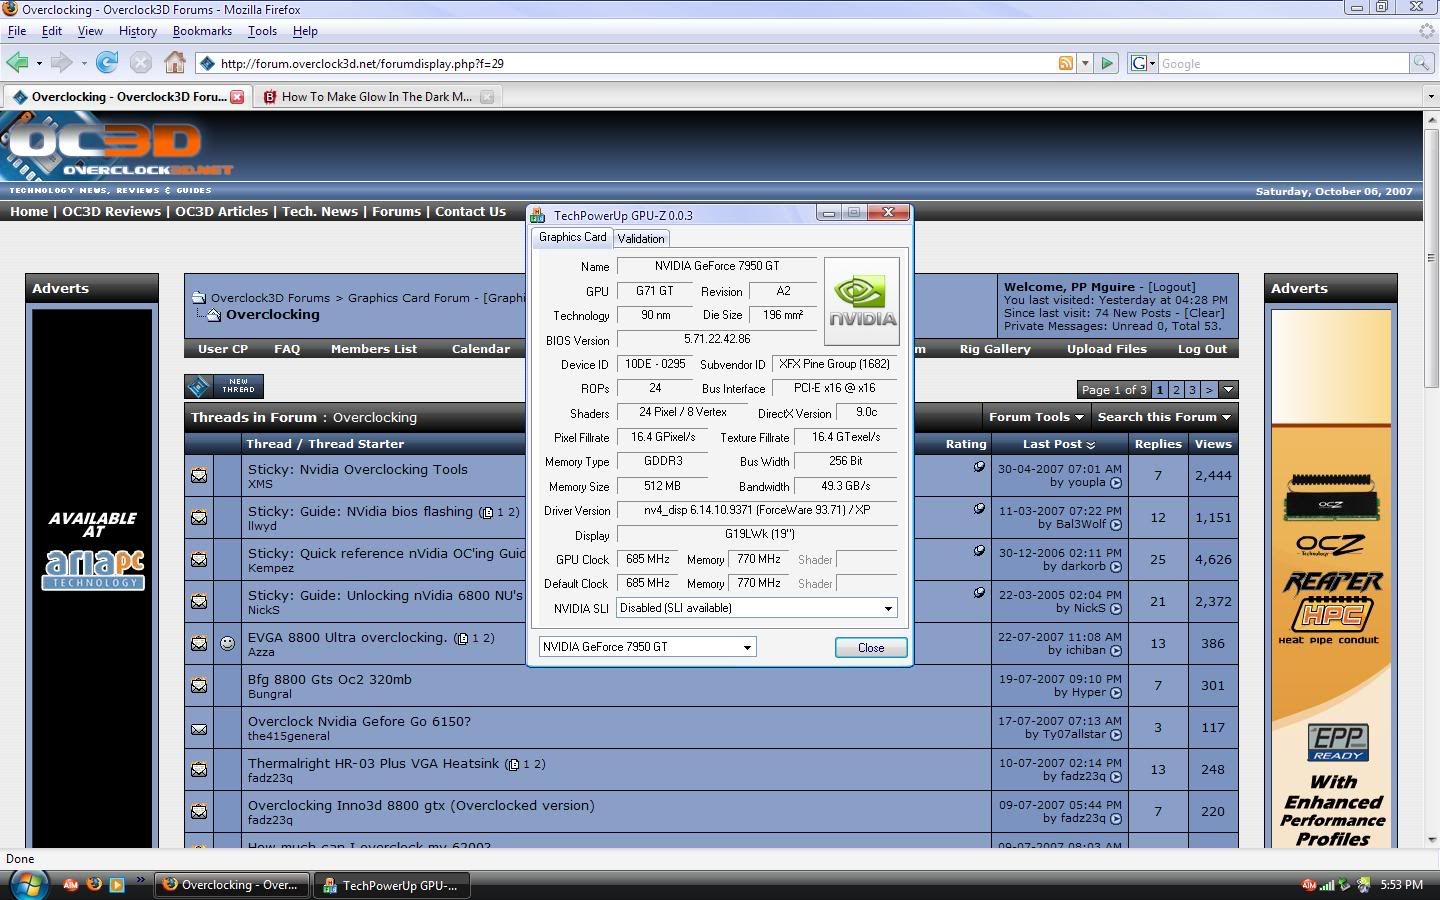The image size is (1440, 900).
Task: Select the Graphics Card tab in GPU-Z
Action: click(x=572, y=237)
